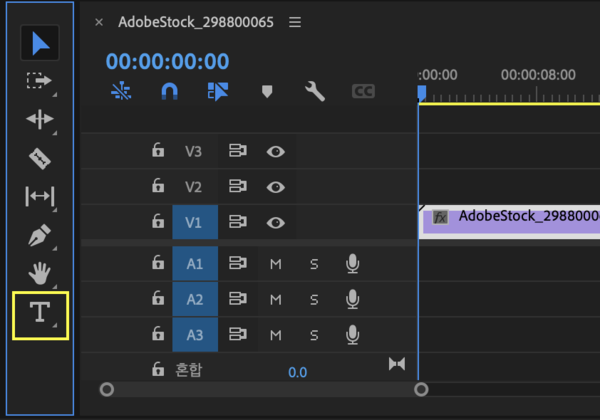Toggle Snap in timeline magnet icon
The image size is (600, 420).
tap(170, 92)
